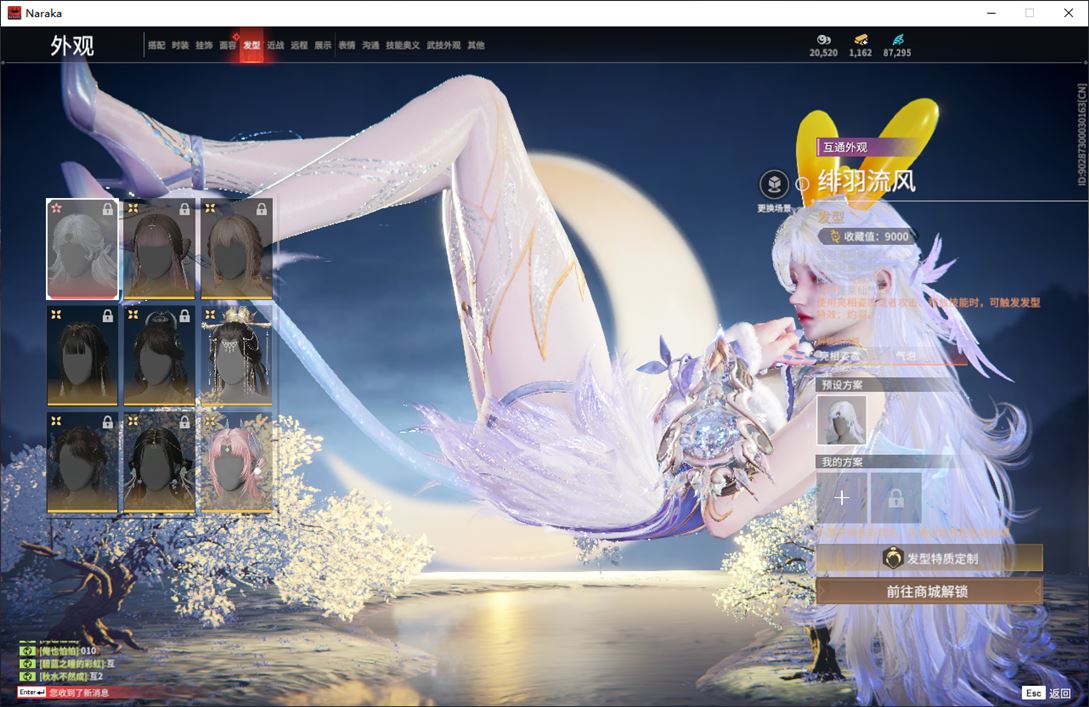This screenshot has height=707, width=1089.
Task: Go to the 技能奥义 tab
Action: 403,45
